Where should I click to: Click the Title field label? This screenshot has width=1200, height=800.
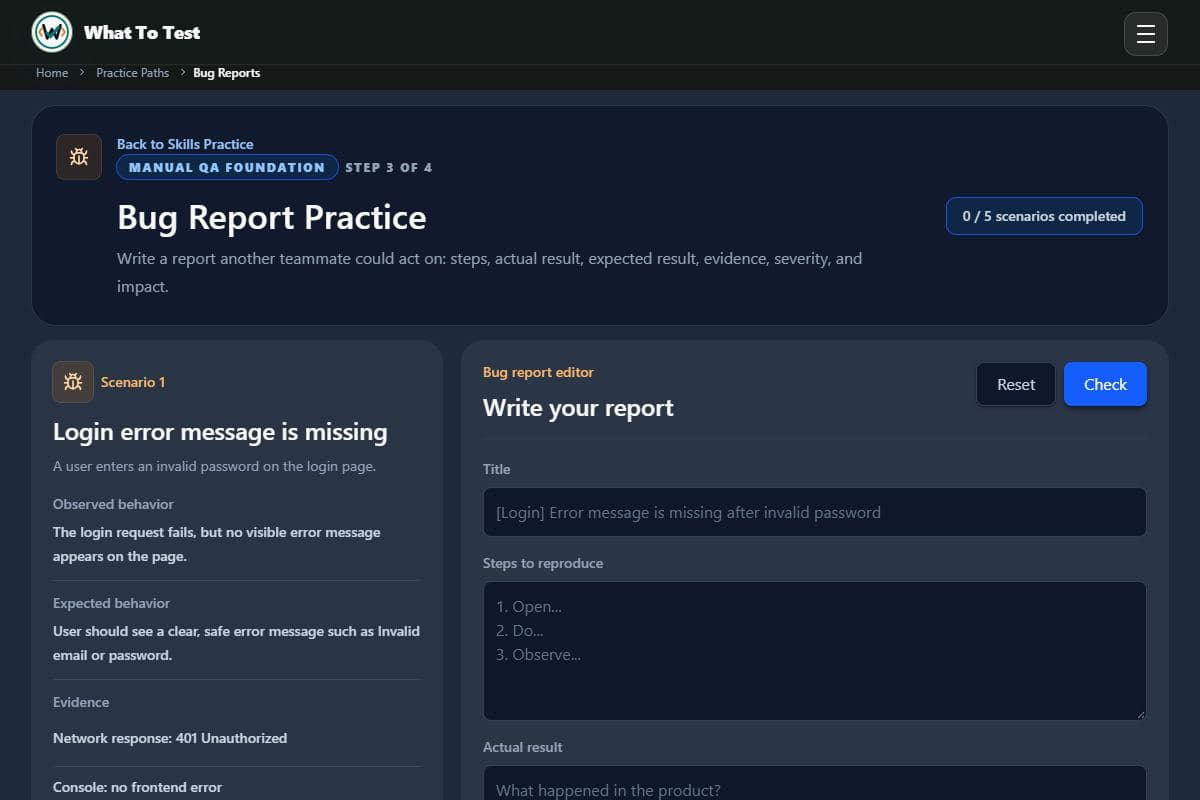[x=497, y=469]
